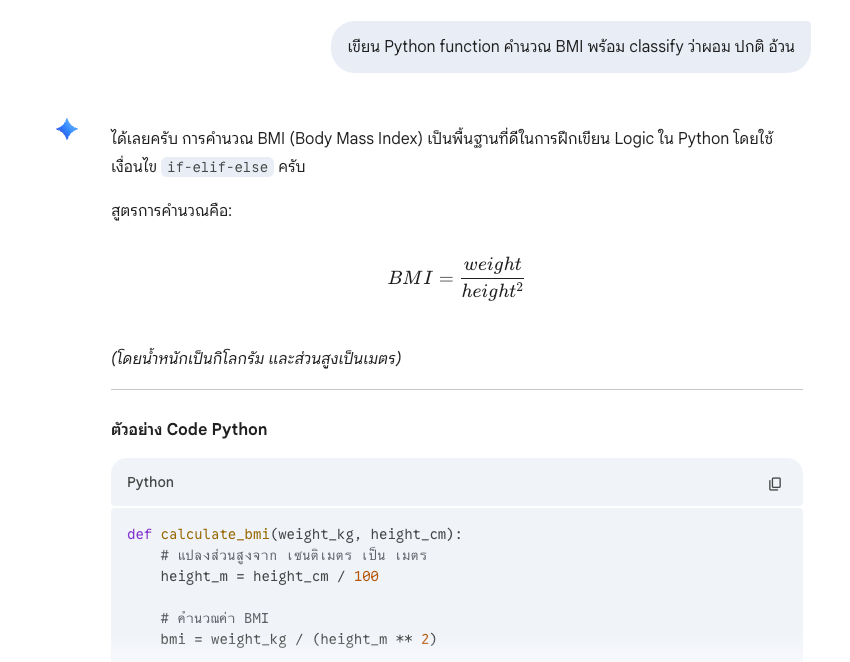
Task: Click the italic note about kilograms and meters
Action: (x=256, y=358)
